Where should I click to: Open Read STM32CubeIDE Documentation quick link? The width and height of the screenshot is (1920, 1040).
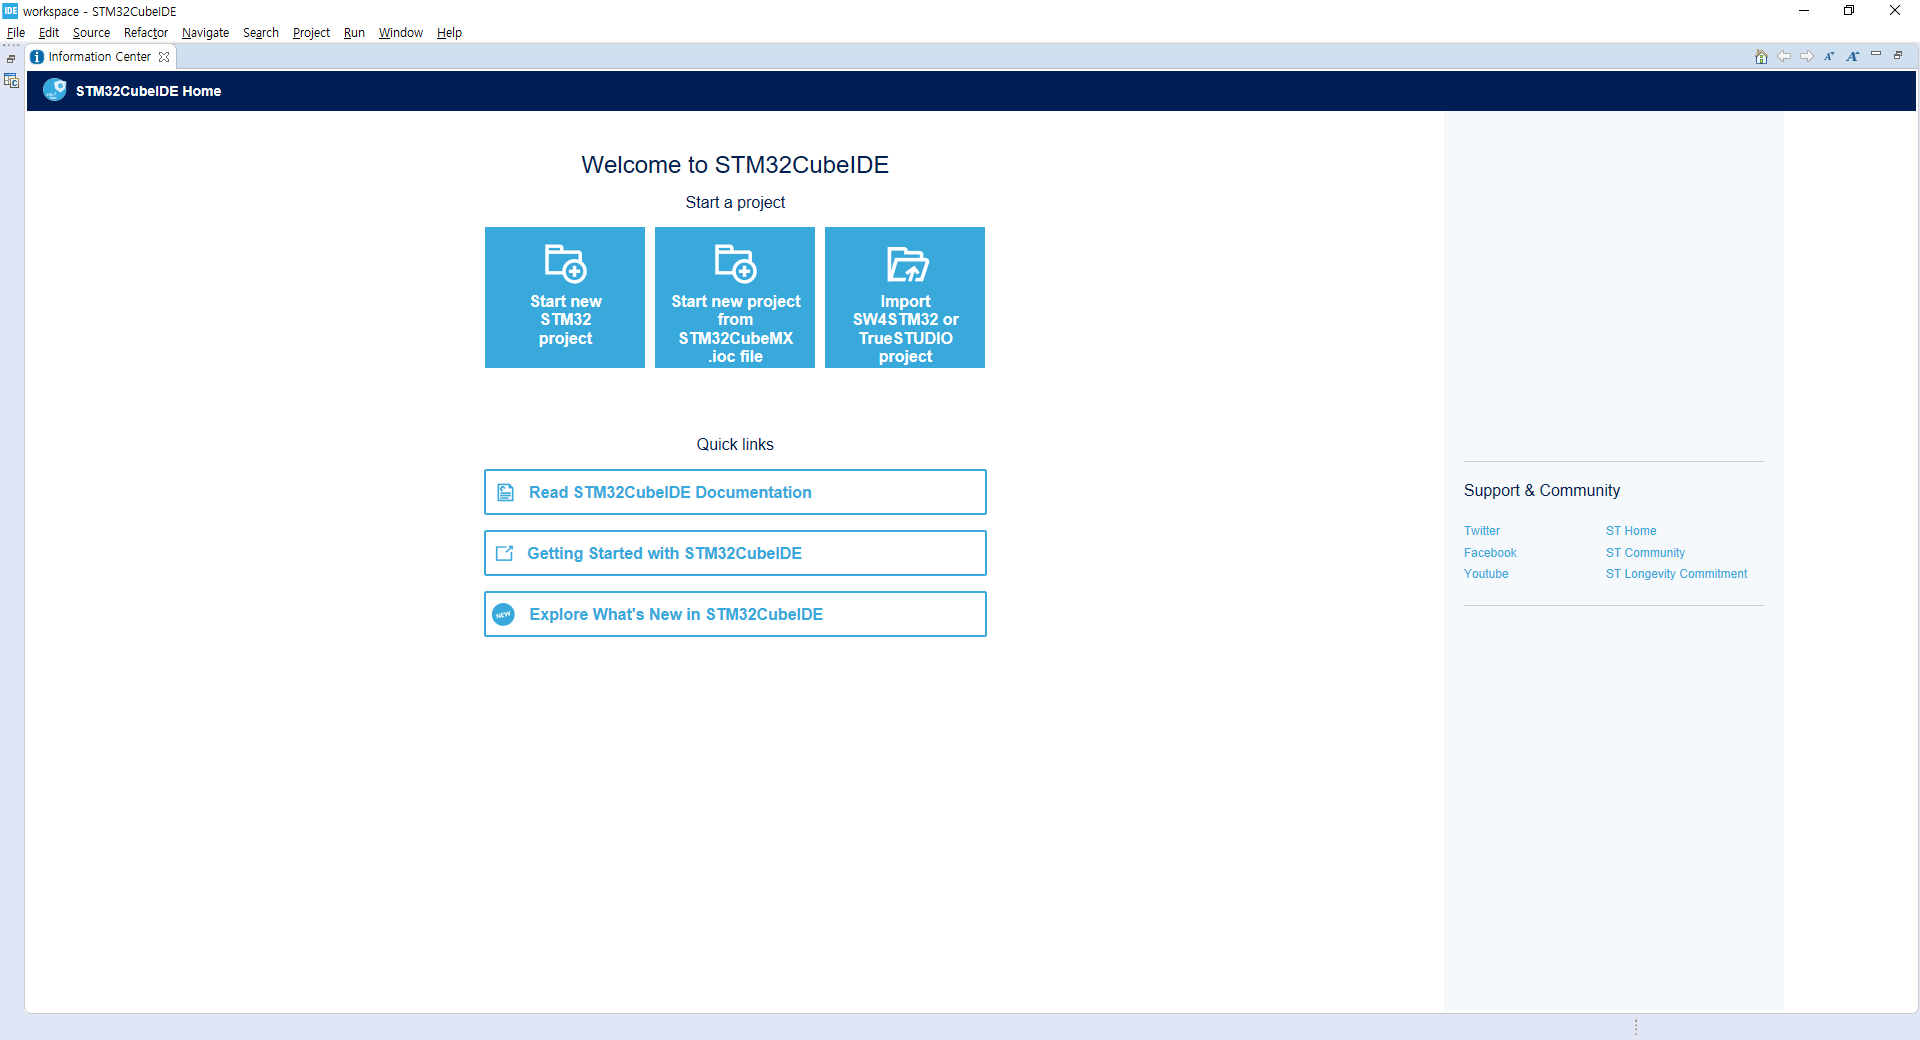tap(735, 492)
